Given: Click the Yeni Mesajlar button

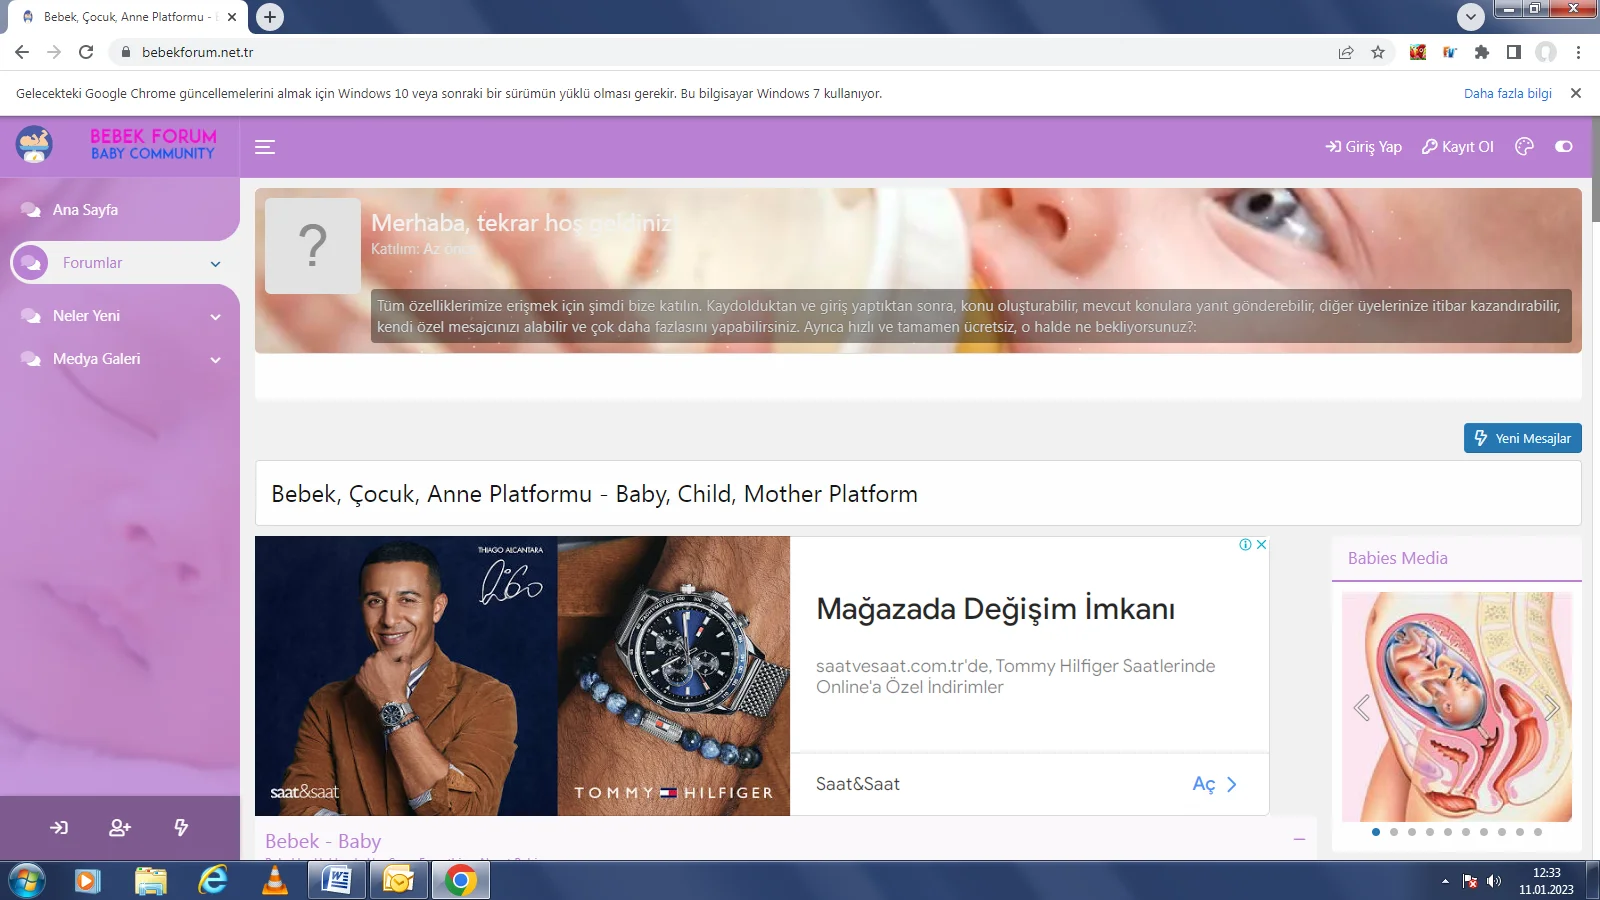Looking at the screenshot, I should point(1522,438).
